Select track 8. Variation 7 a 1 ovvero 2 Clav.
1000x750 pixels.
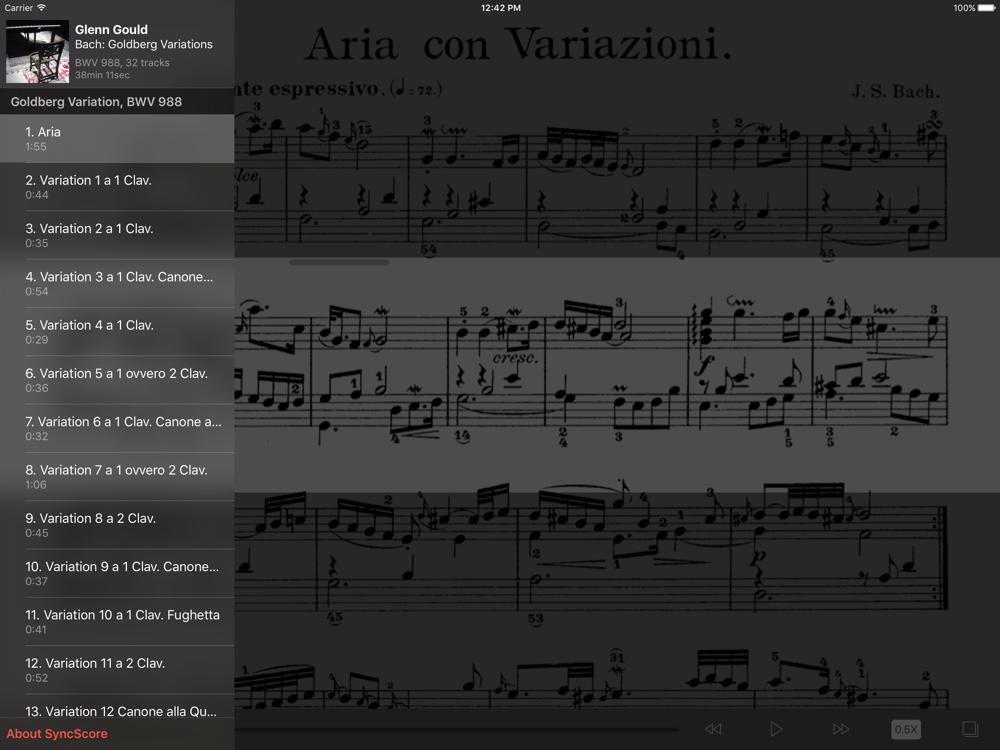117,477
